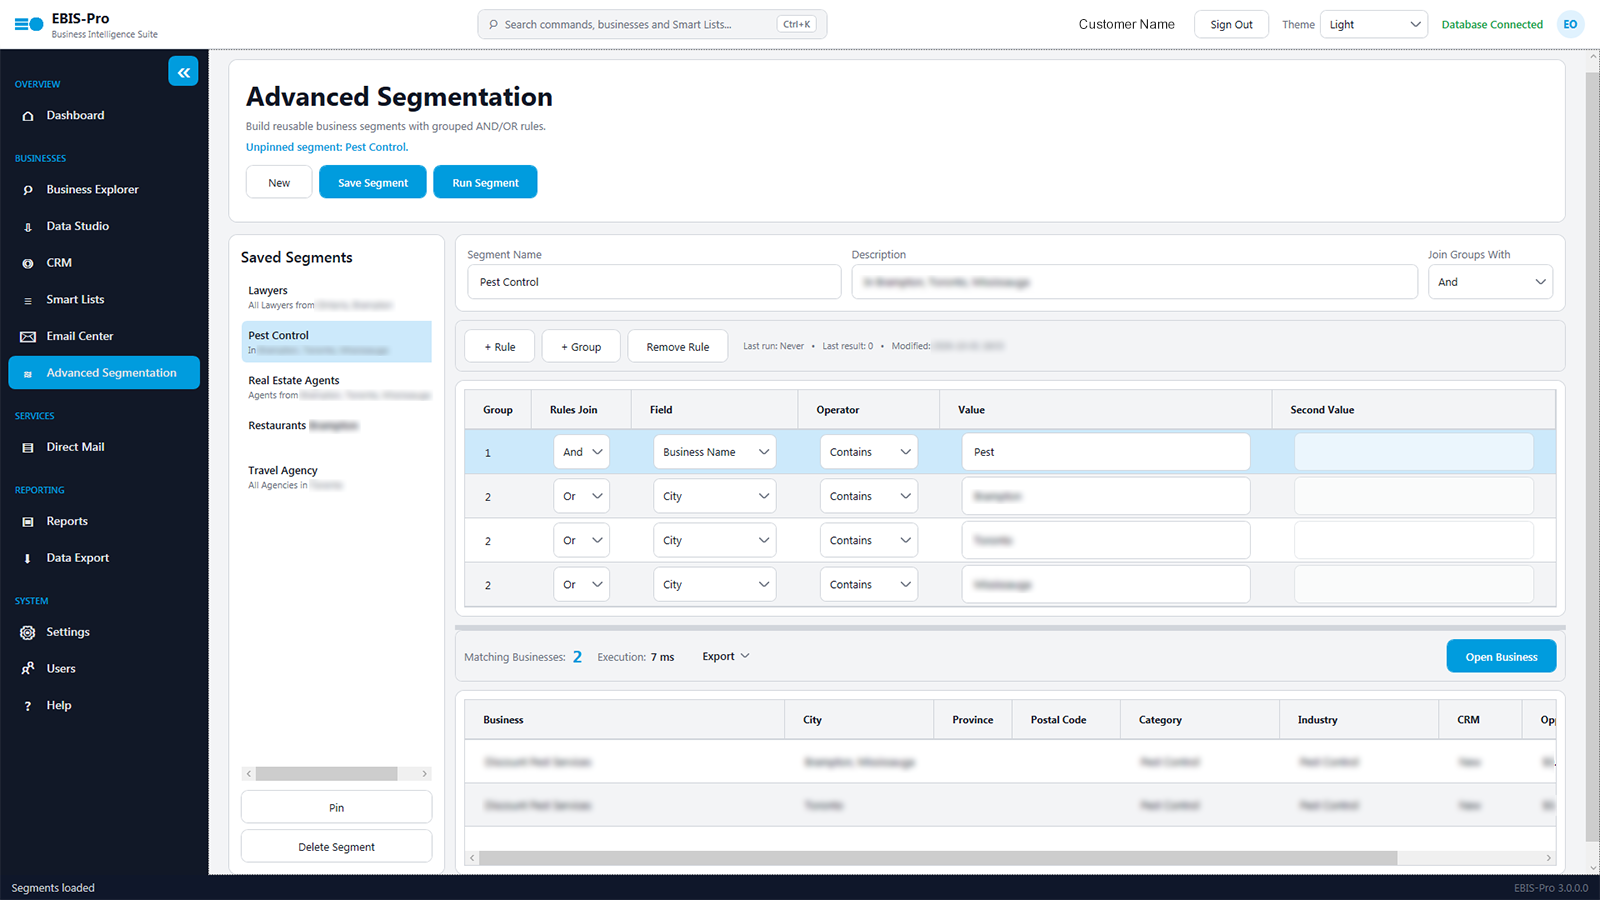Click the Sign Out button
1600x900 pixels.
point(1231,24)
